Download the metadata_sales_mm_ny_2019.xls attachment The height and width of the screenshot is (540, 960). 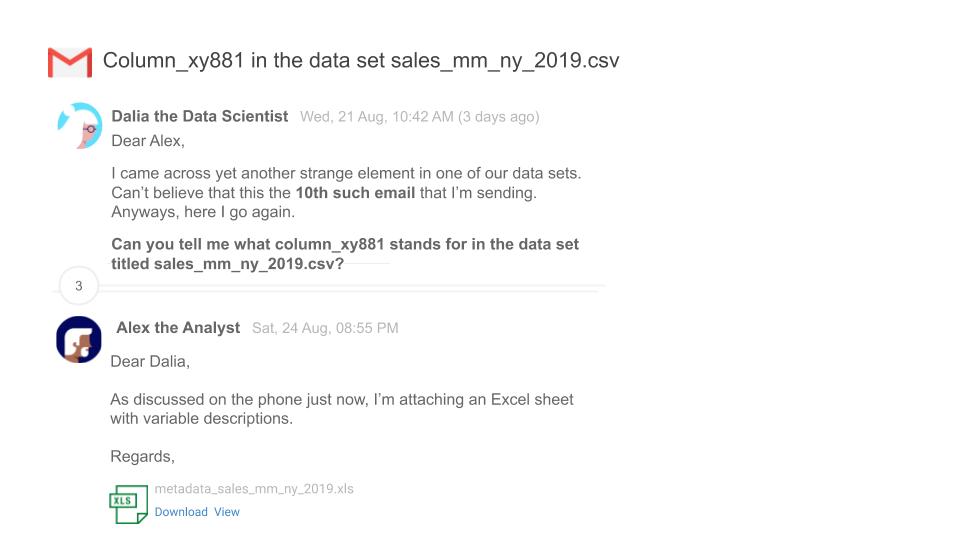tap(181, 512)
